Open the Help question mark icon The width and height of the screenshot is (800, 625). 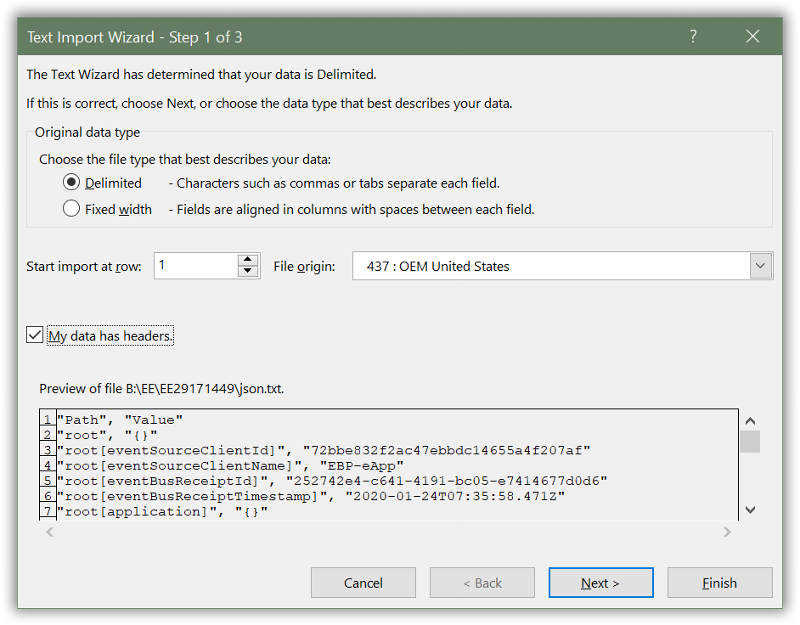692,35
